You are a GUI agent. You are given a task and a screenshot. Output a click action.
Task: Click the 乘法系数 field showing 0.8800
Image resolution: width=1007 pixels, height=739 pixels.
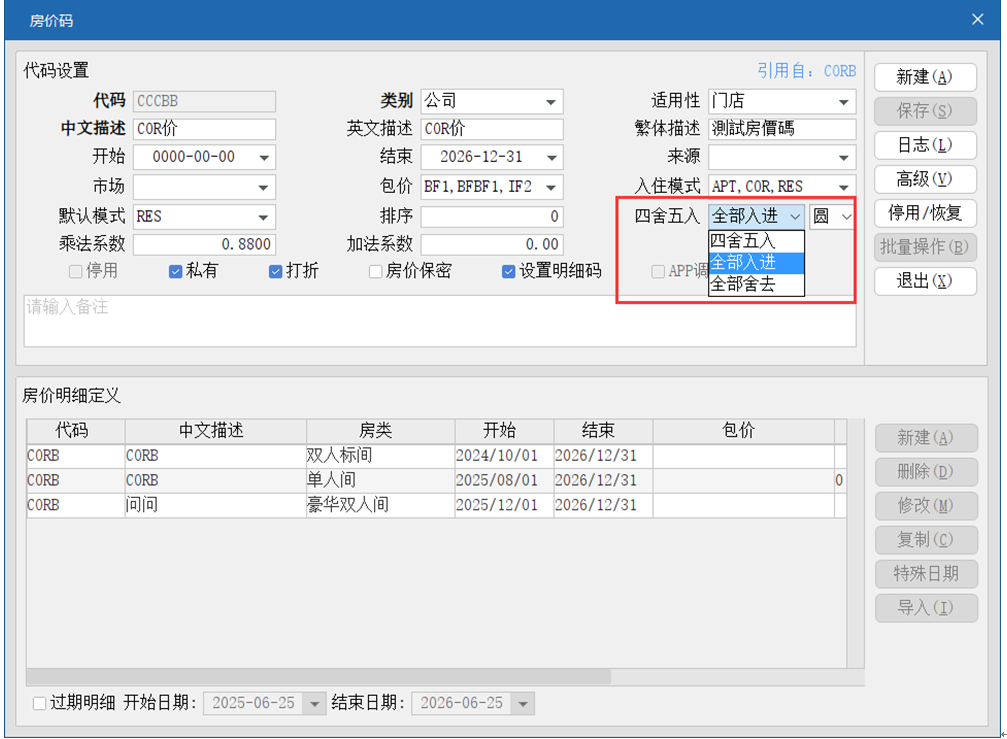(x=204, y=245)
